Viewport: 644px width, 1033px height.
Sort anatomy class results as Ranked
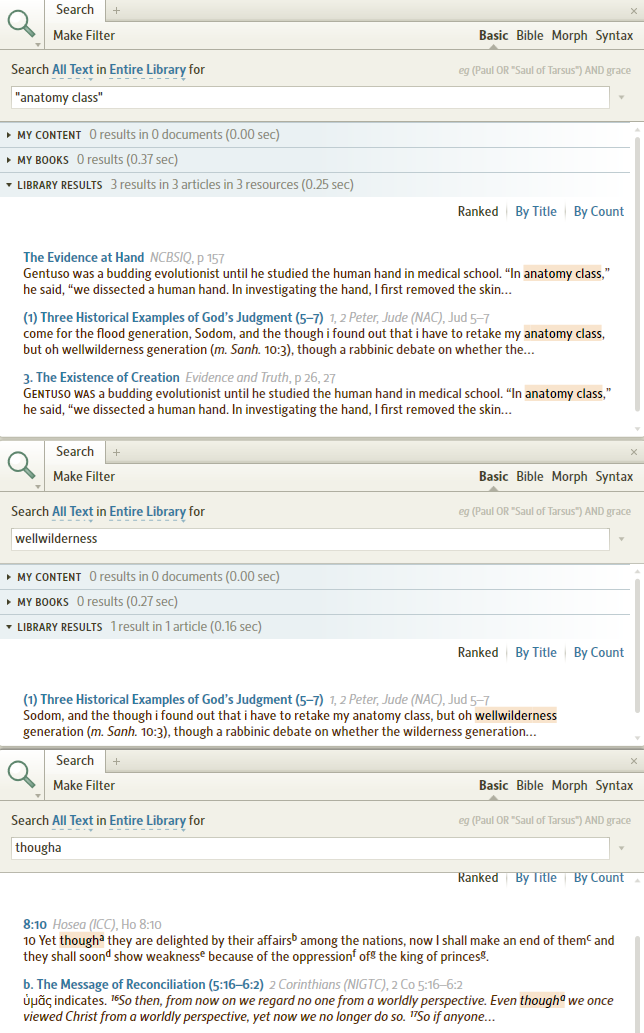click(477, 211)
